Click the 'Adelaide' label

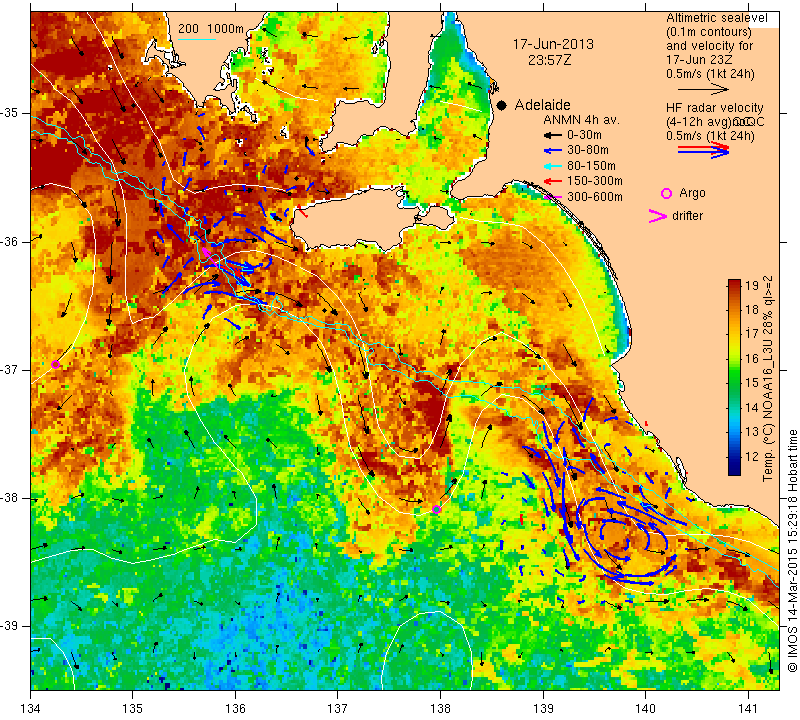click(x=542, y=105)
